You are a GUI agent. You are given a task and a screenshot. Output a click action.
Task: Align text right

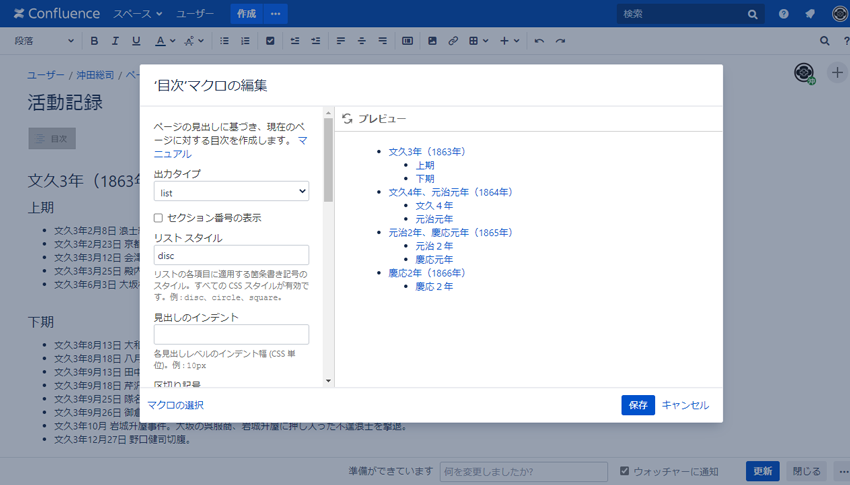coord(383,41)
